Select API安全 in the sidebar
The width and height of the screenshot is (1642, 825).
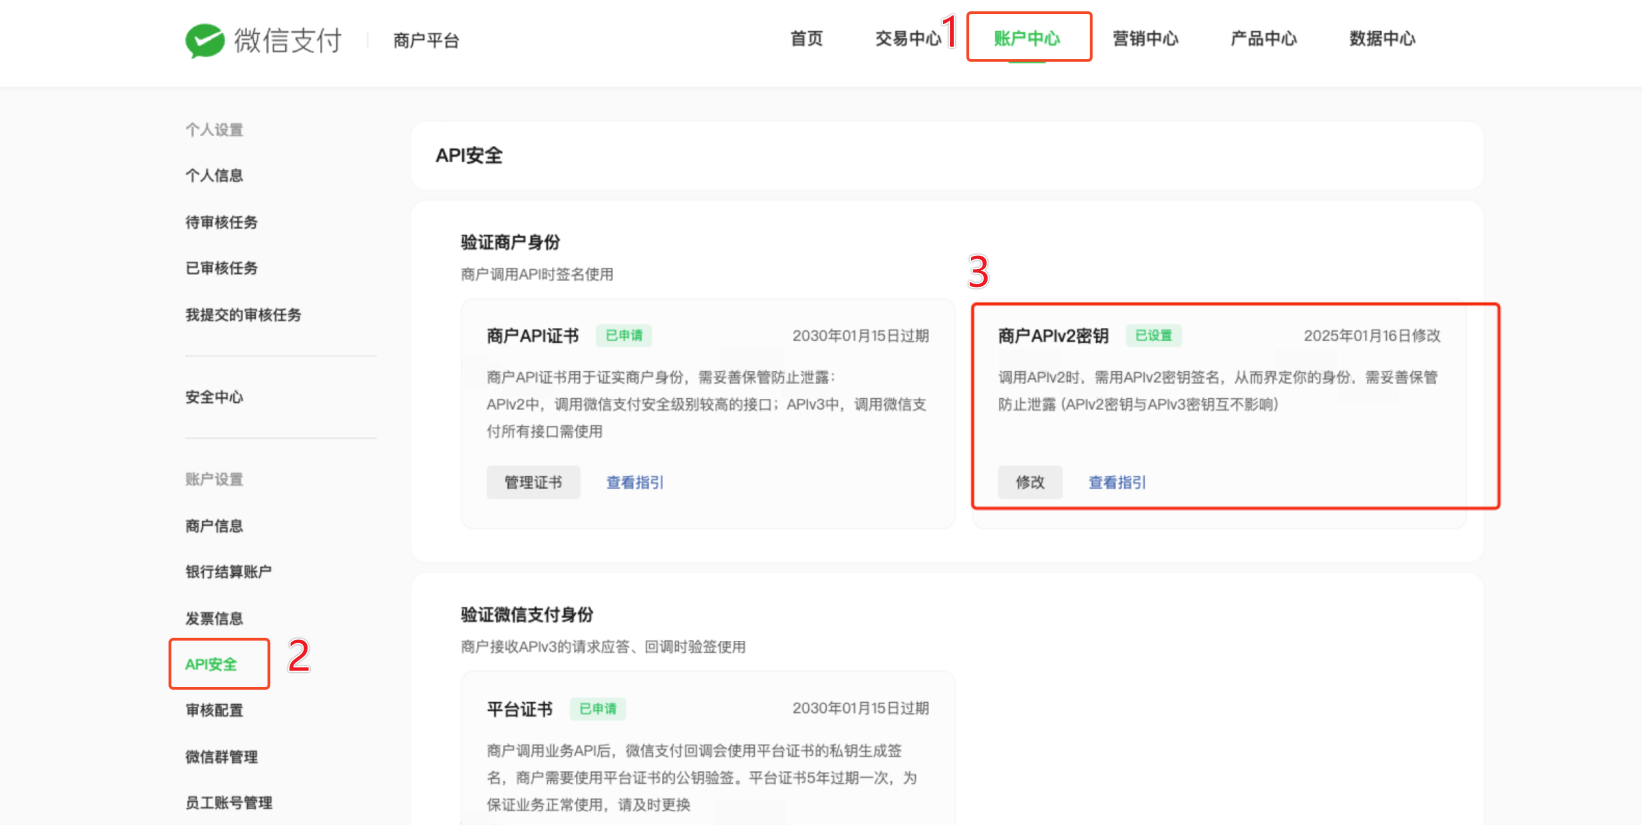[211, 664]
